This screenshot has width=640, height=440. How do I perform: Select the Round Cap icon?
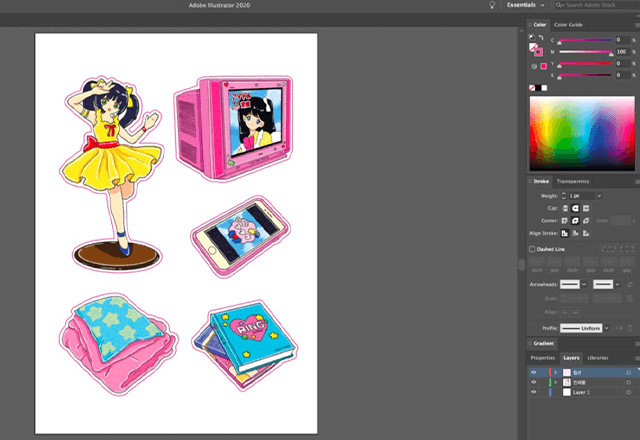click(576, 209)
